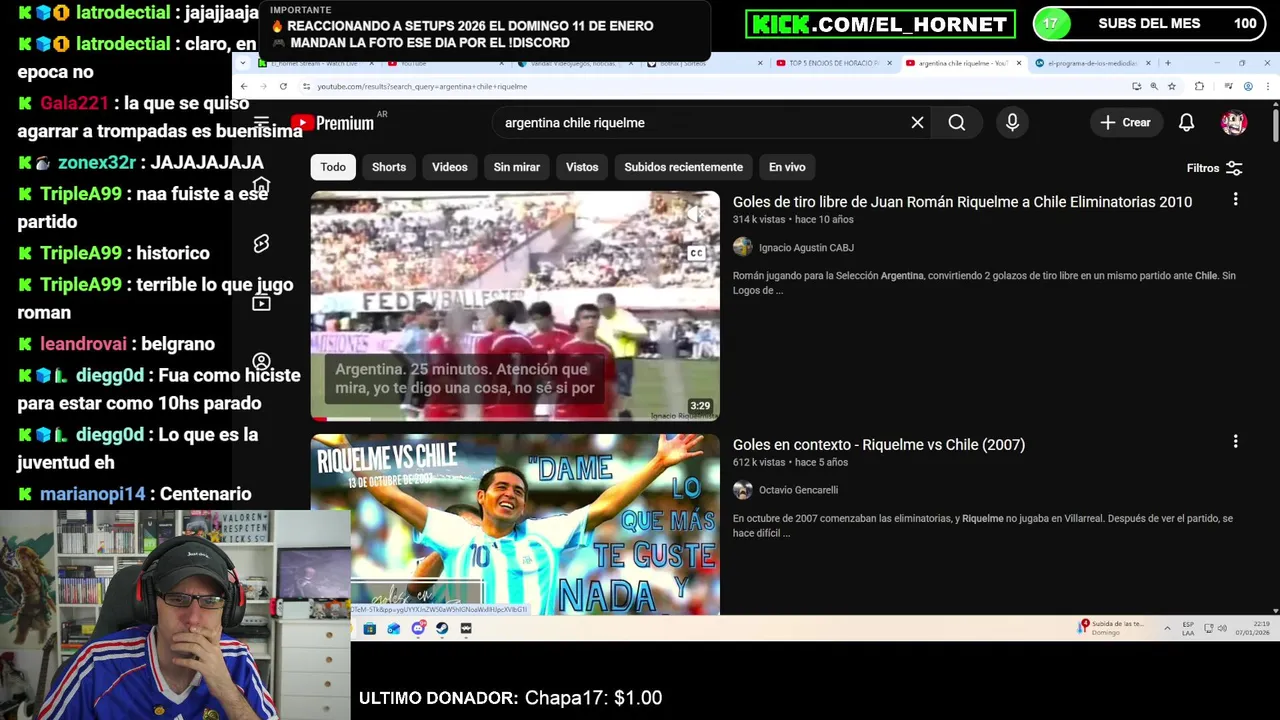Open Steam from the taskbar
The height and width of the screenshot is (720, 1280).
(442, 628)
